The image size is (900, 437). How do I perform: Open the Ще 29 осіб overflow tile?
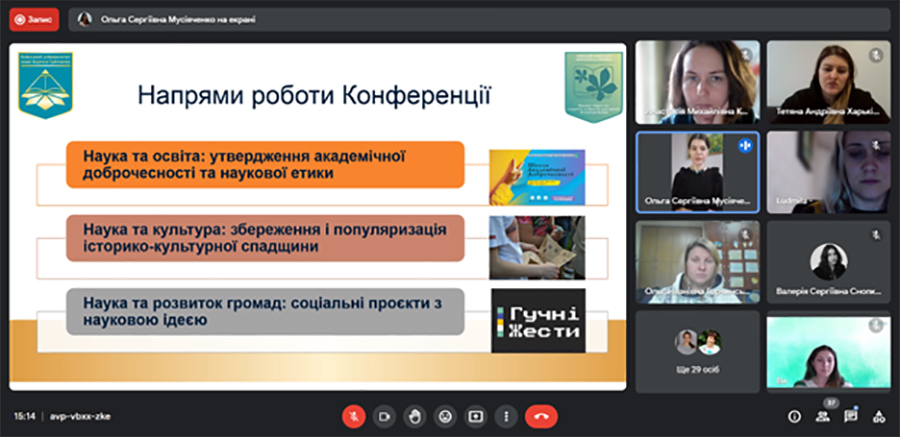697,352
